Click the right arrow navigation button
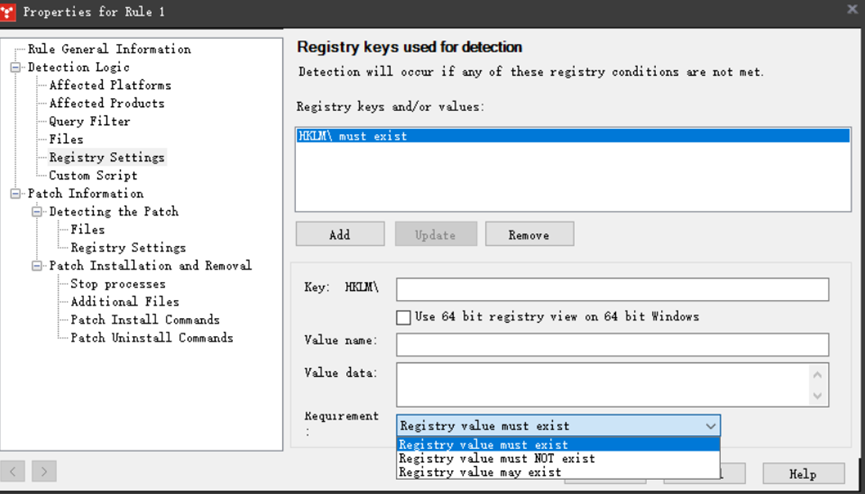 point(44,471)
